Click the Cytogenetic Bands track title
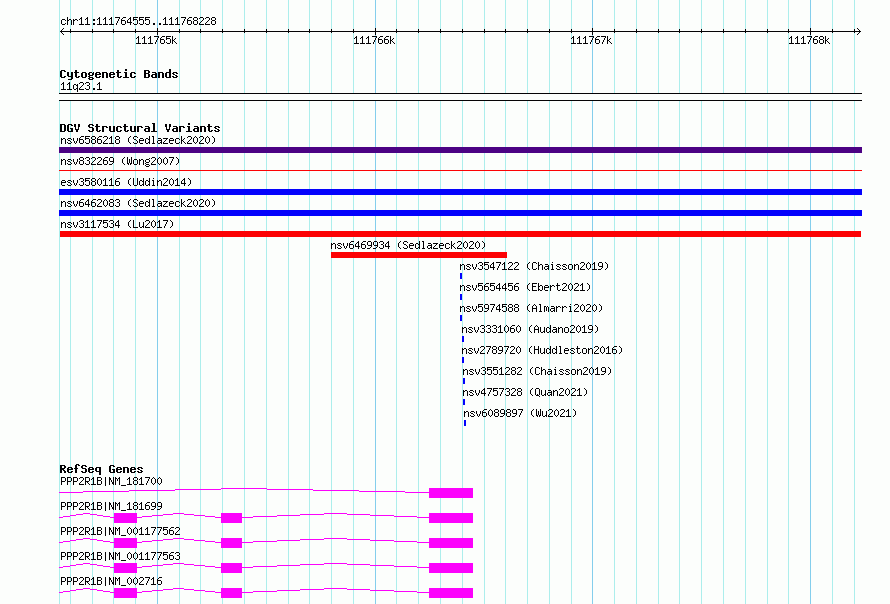 click(119, 74)
